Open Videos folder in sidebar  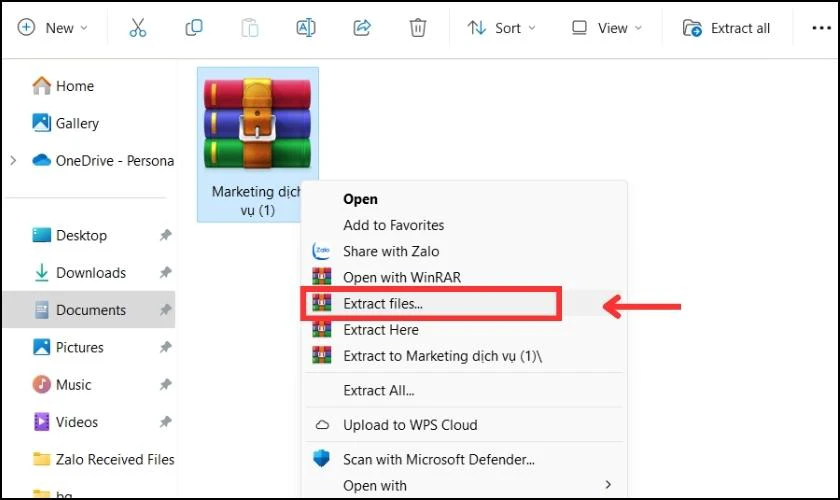click(65, 422)
